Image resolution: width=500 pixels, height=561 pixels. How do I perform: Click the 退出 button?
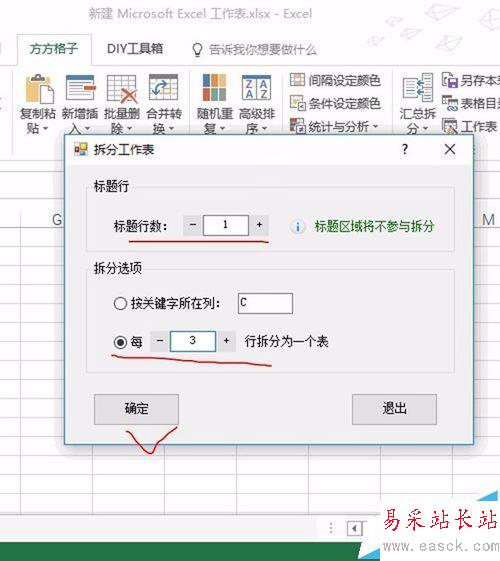(394, 409)
